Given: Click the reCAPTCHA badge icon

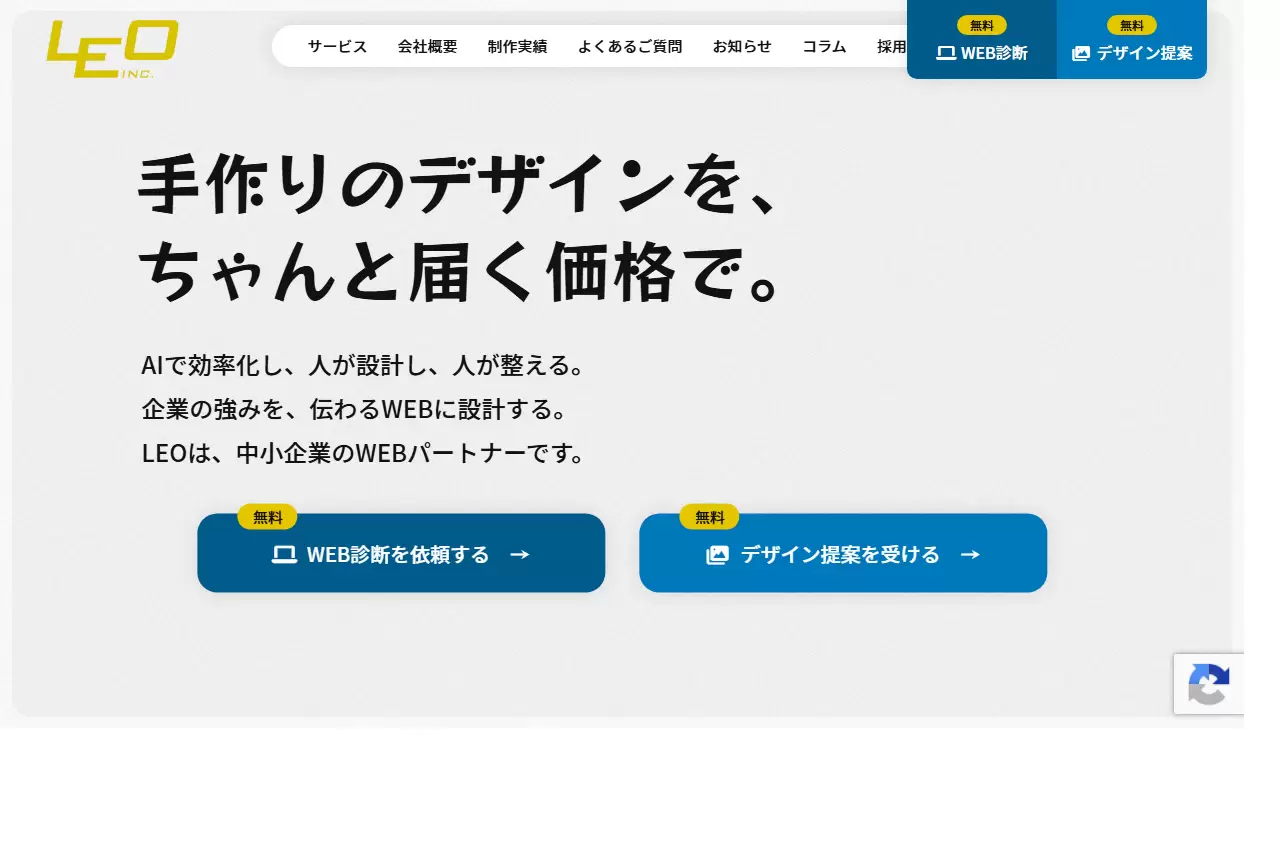Looking at the screenshot, I should [x=1208, y=684].
